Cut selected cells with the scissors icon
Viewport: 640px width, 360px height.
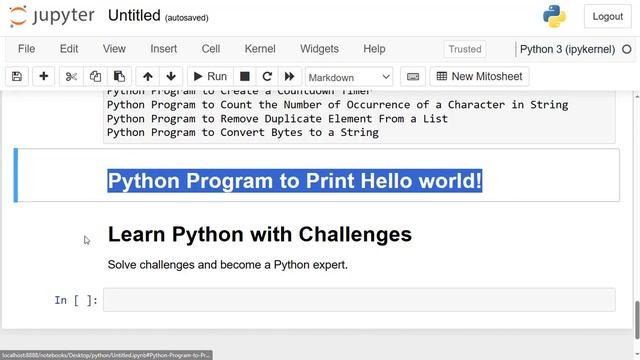tap(71, 76)
